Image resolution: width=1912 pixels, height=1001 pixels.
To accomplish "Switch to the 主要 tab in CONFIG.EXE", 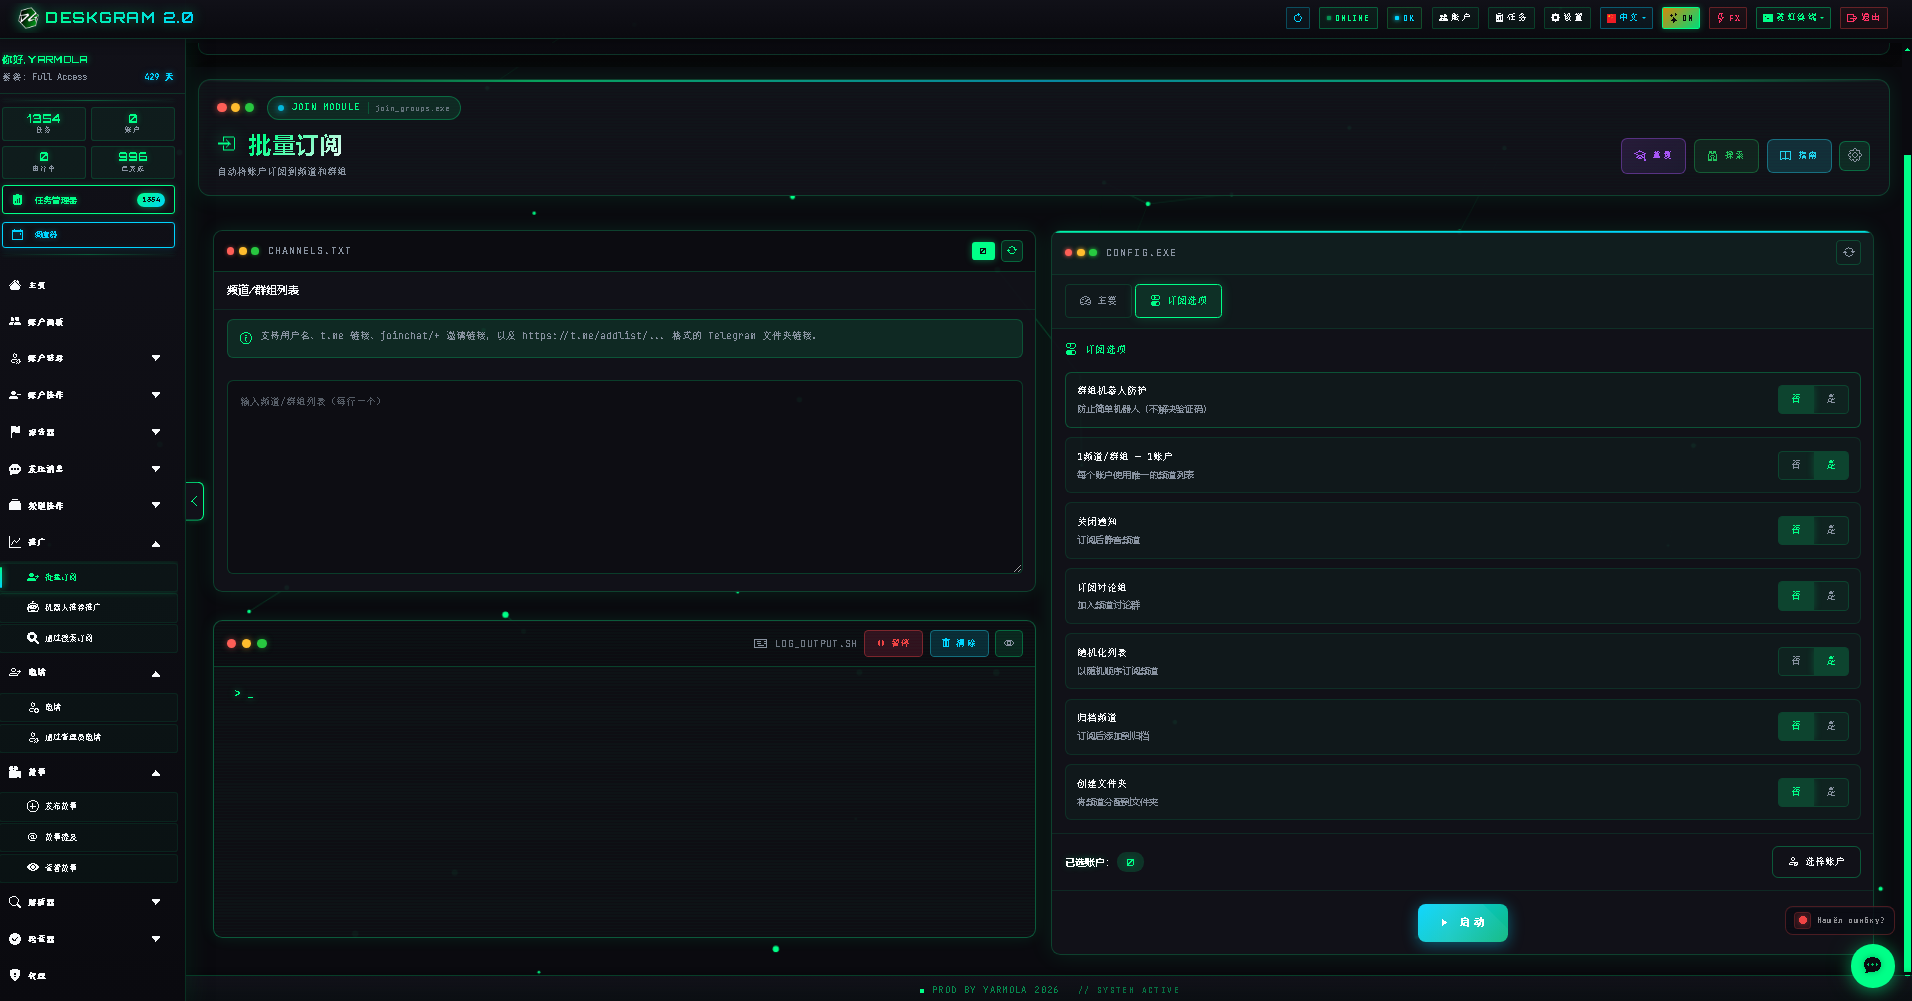I will pos(1098,301).
